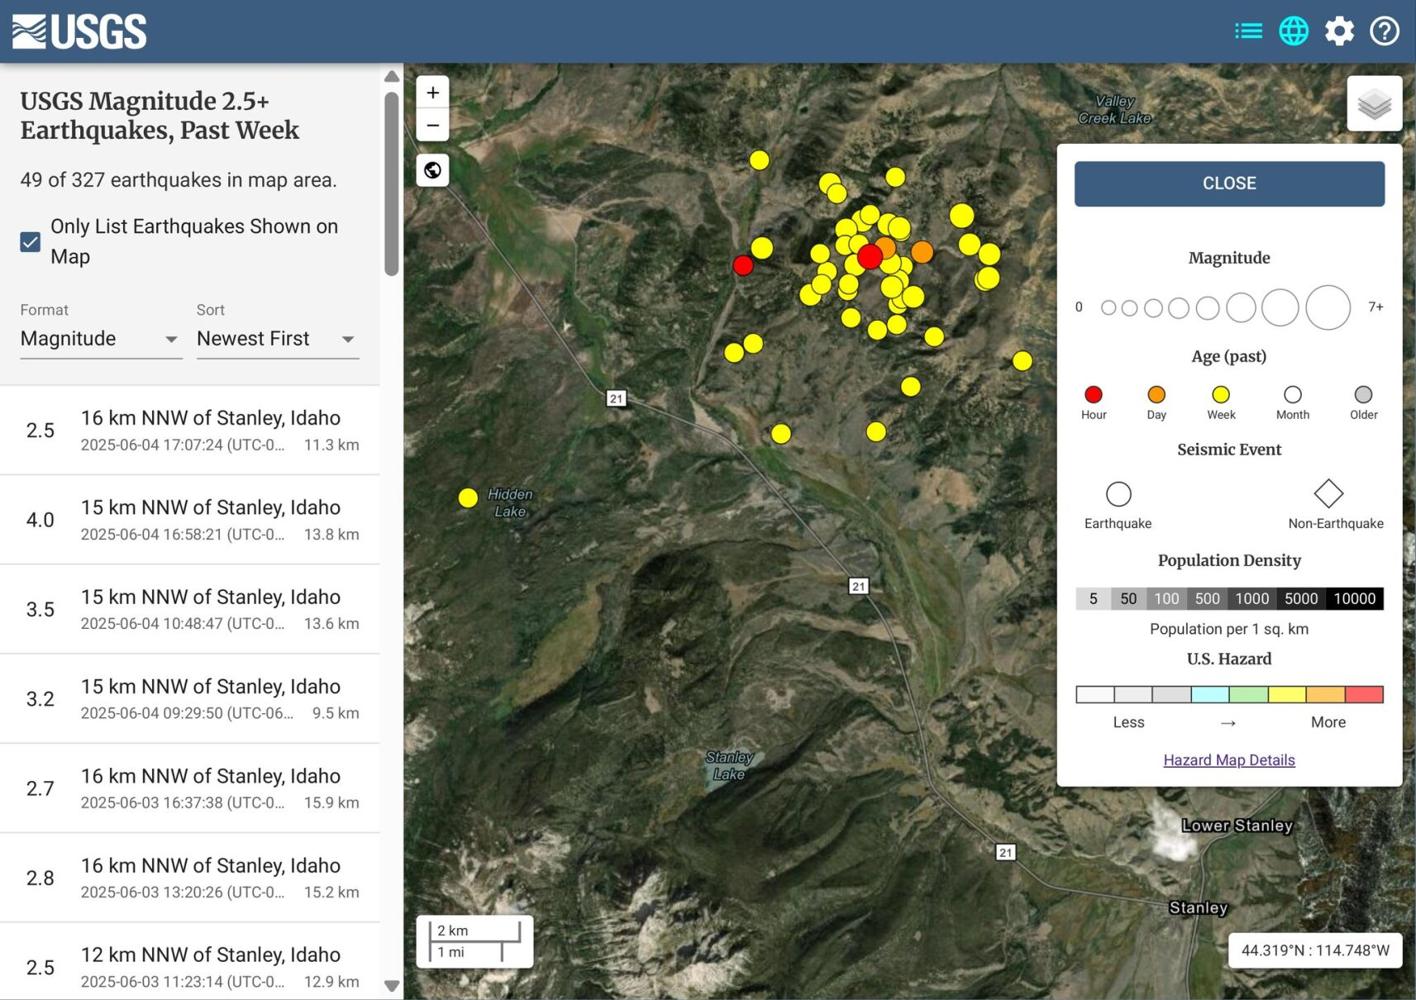This screenshot has width=1416, height=1000.
Task: Toggle the Month age filter
Action: (x=1292, y=394)
